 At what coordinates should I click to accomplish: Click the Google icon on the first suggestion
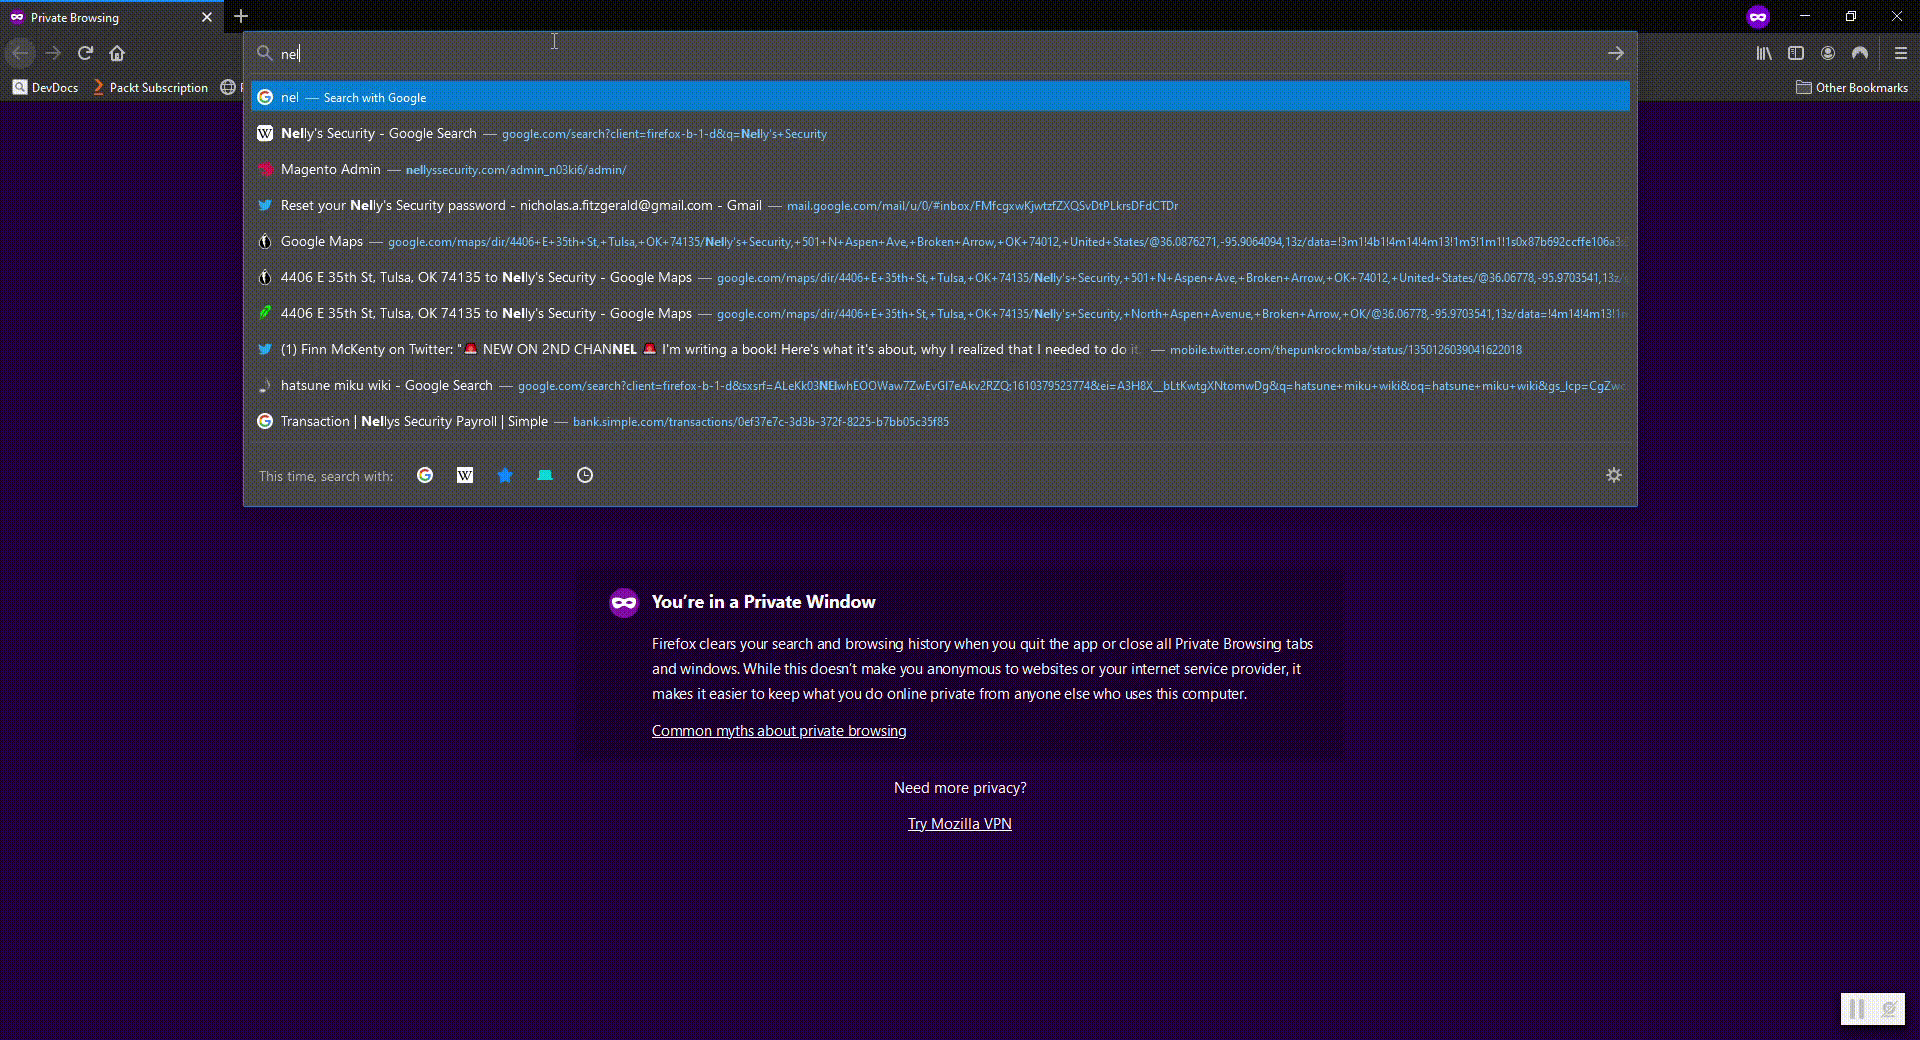[265, 97]
